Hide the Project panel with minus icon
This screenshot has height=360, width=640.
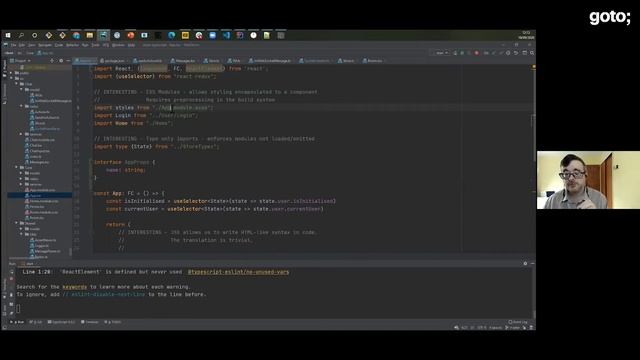point(68,60)
